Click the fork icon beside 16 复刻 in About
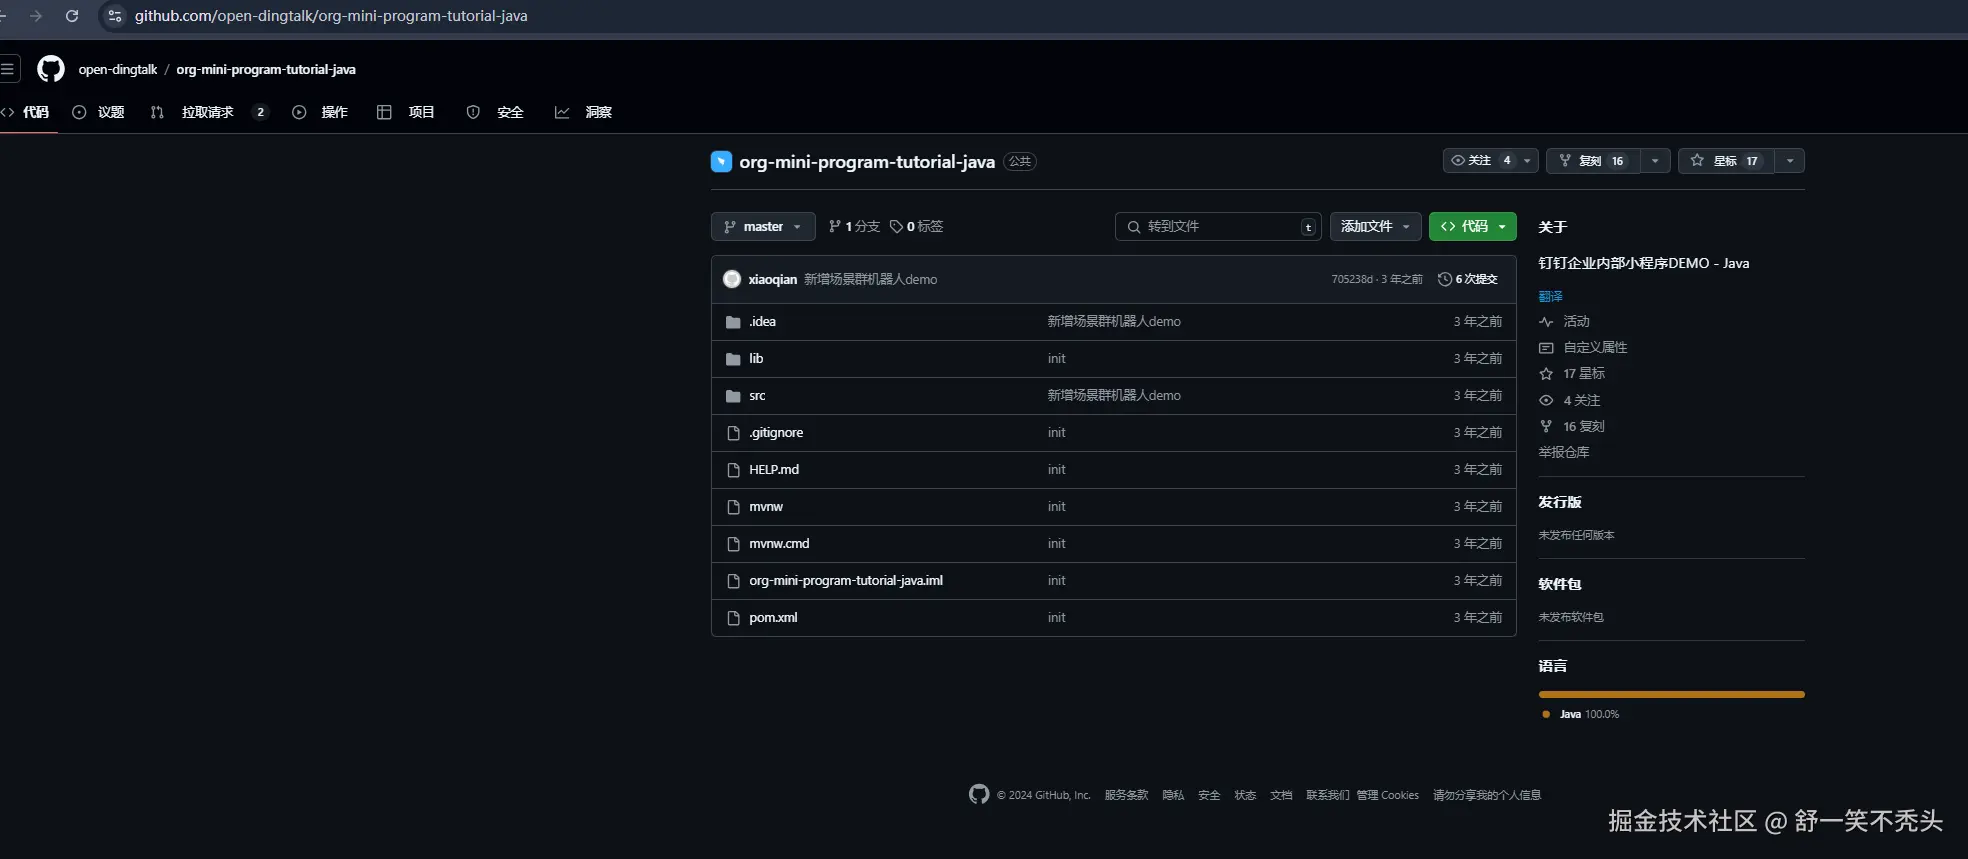The image size is (1968, 859). coord(1546,426)
